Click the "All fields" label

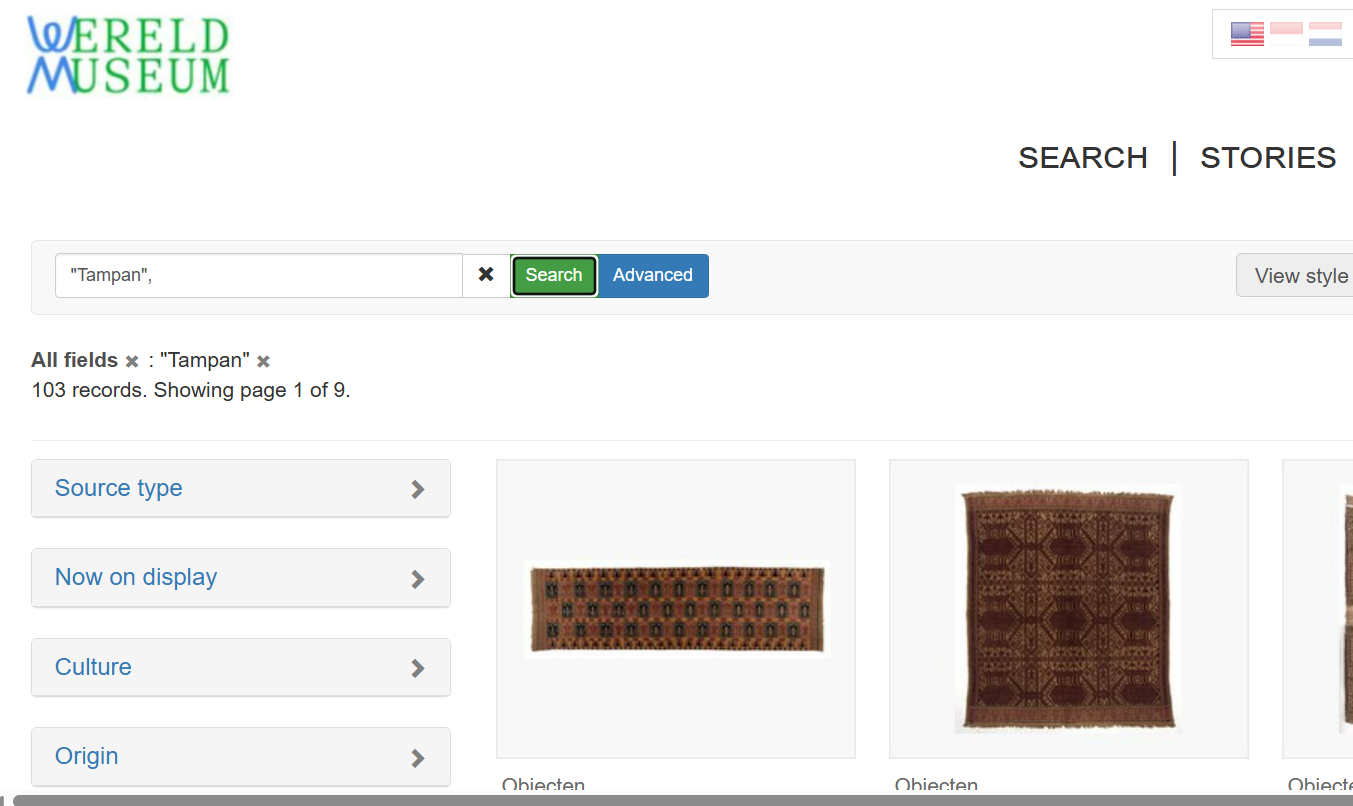pos(75,360)
